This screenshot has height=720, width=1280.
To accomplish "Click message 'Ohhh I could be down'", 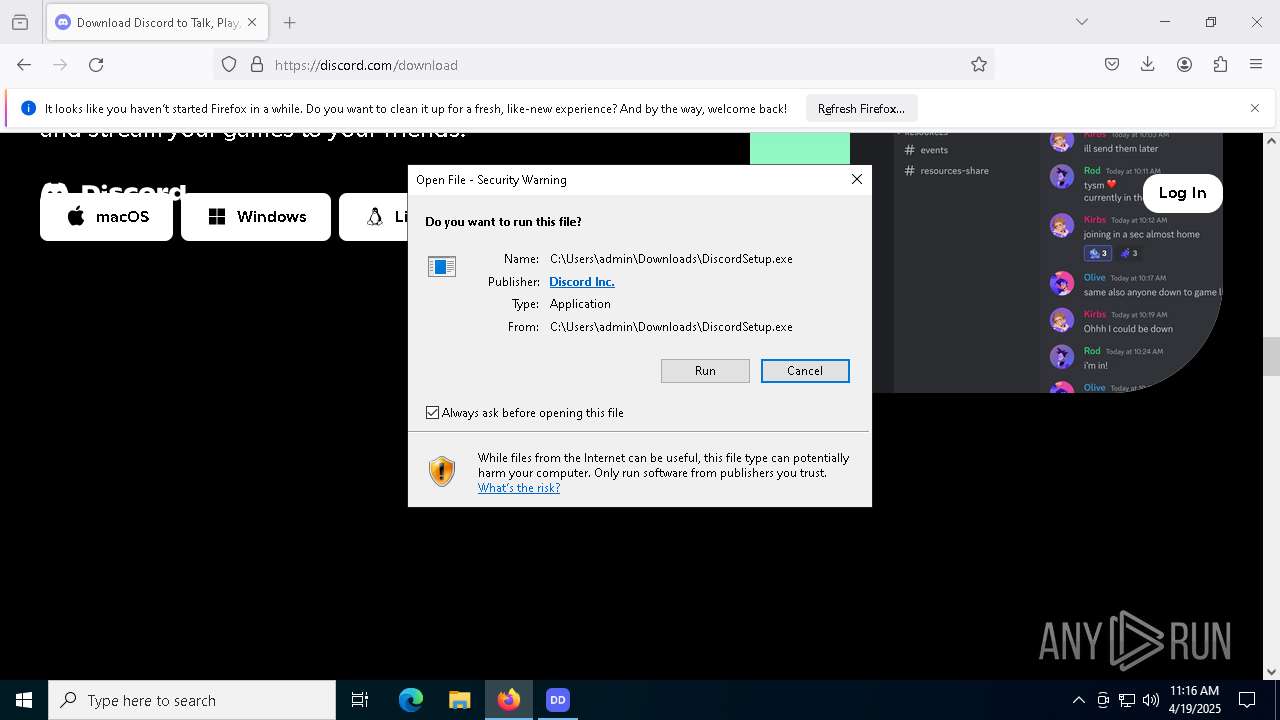I will 1128,329.
